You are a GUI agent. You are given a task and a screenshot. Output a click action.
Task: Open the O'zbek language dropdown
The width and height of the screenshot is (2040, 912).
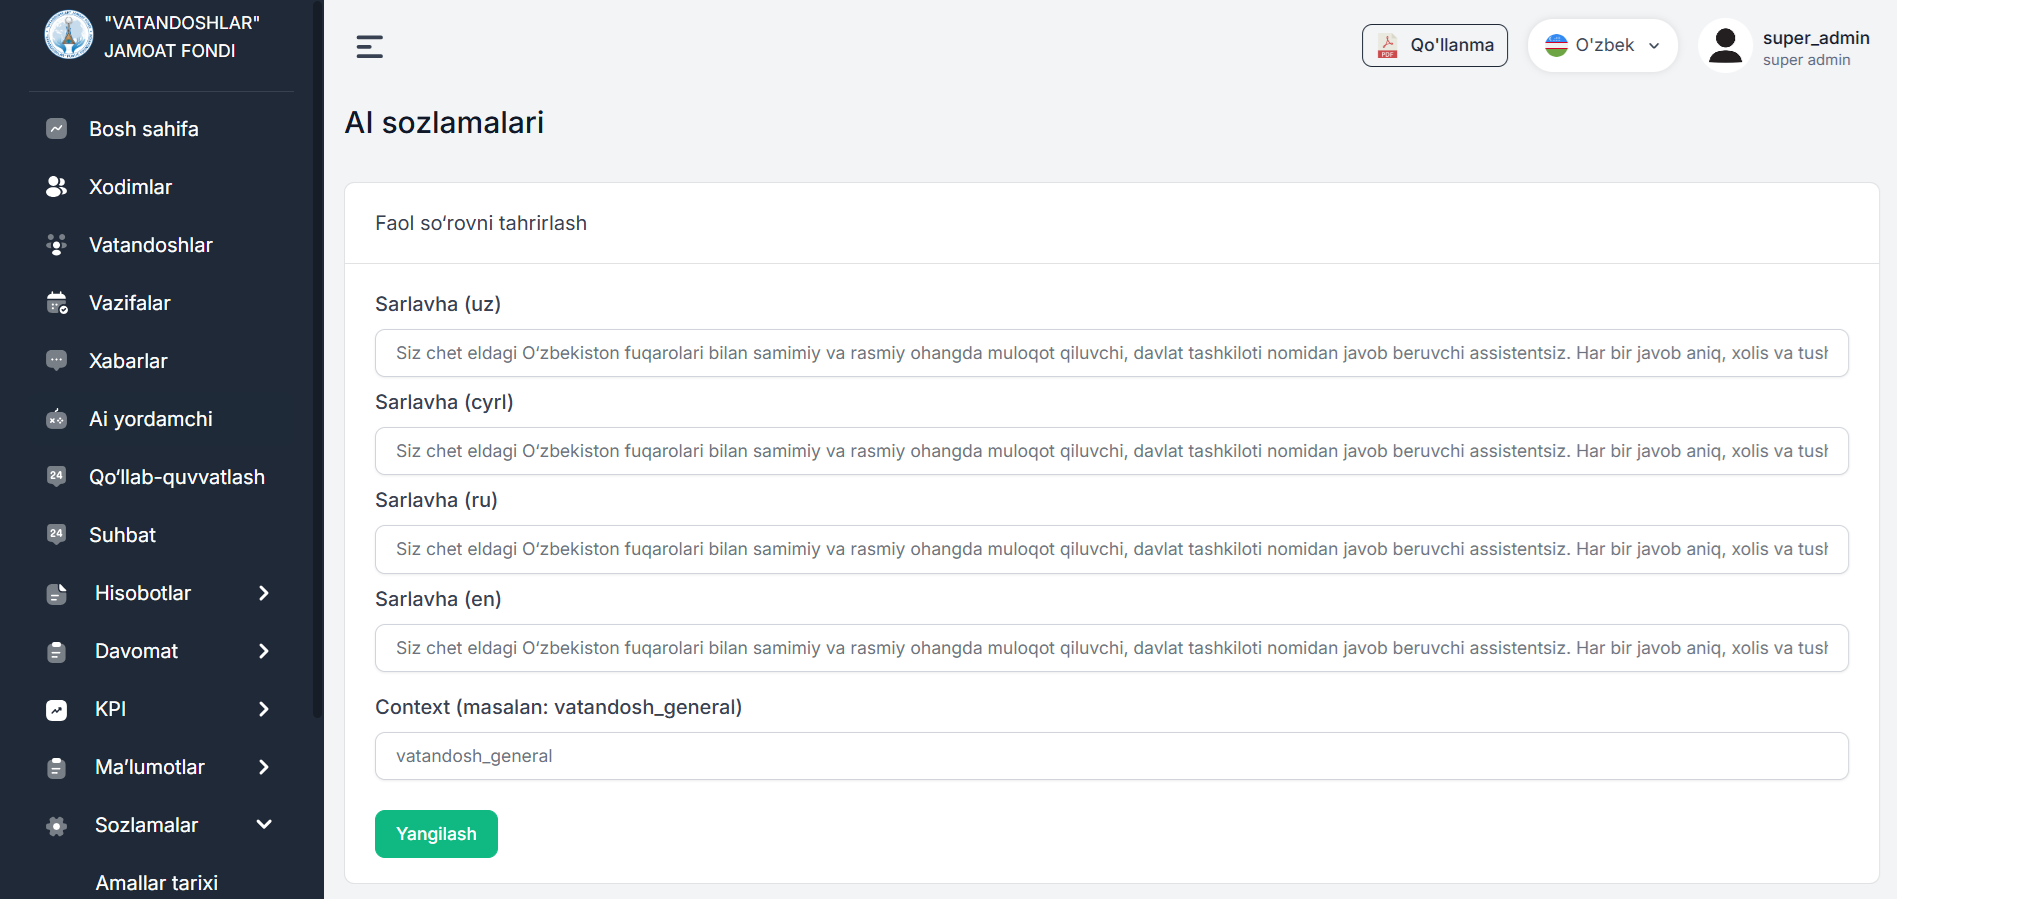1602,45
